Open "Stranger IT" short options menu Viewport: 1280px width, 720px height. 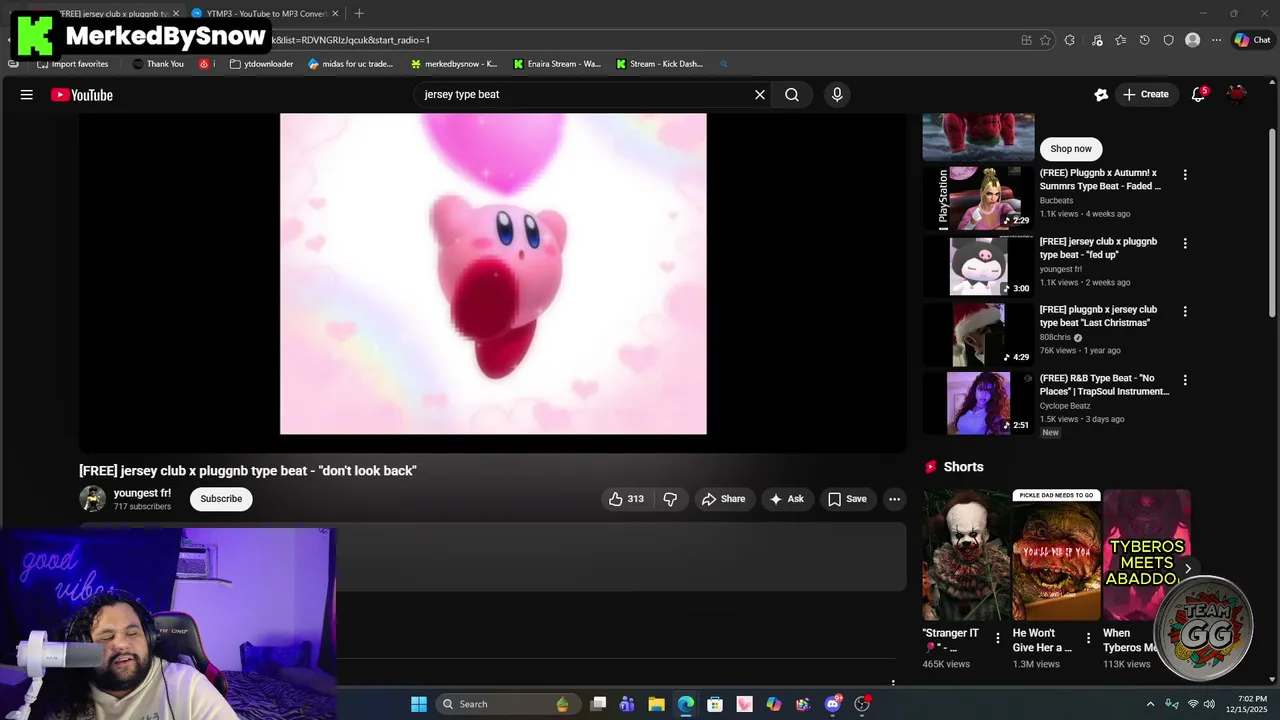[x=997, y=638]
